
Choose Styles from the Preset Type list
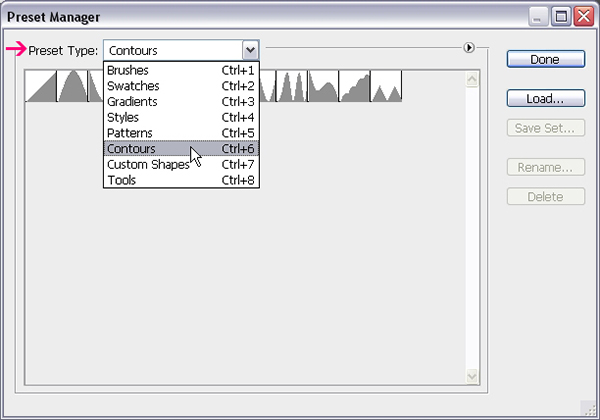[181, 117]
